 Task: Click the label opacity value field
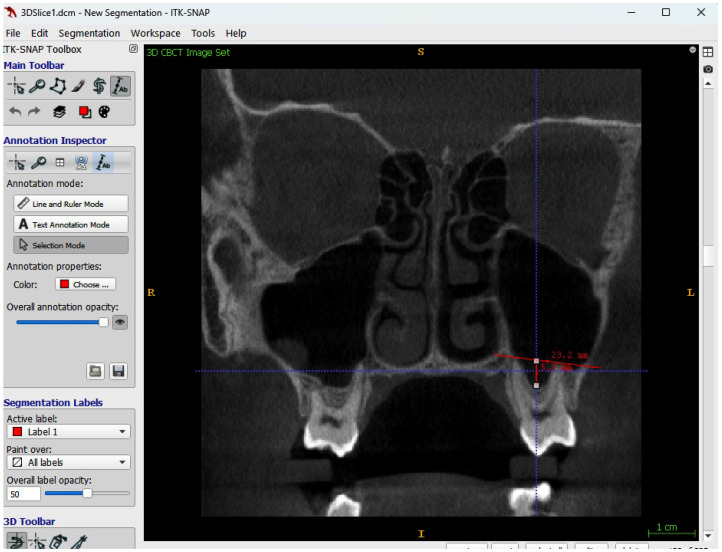click(23, 494)
